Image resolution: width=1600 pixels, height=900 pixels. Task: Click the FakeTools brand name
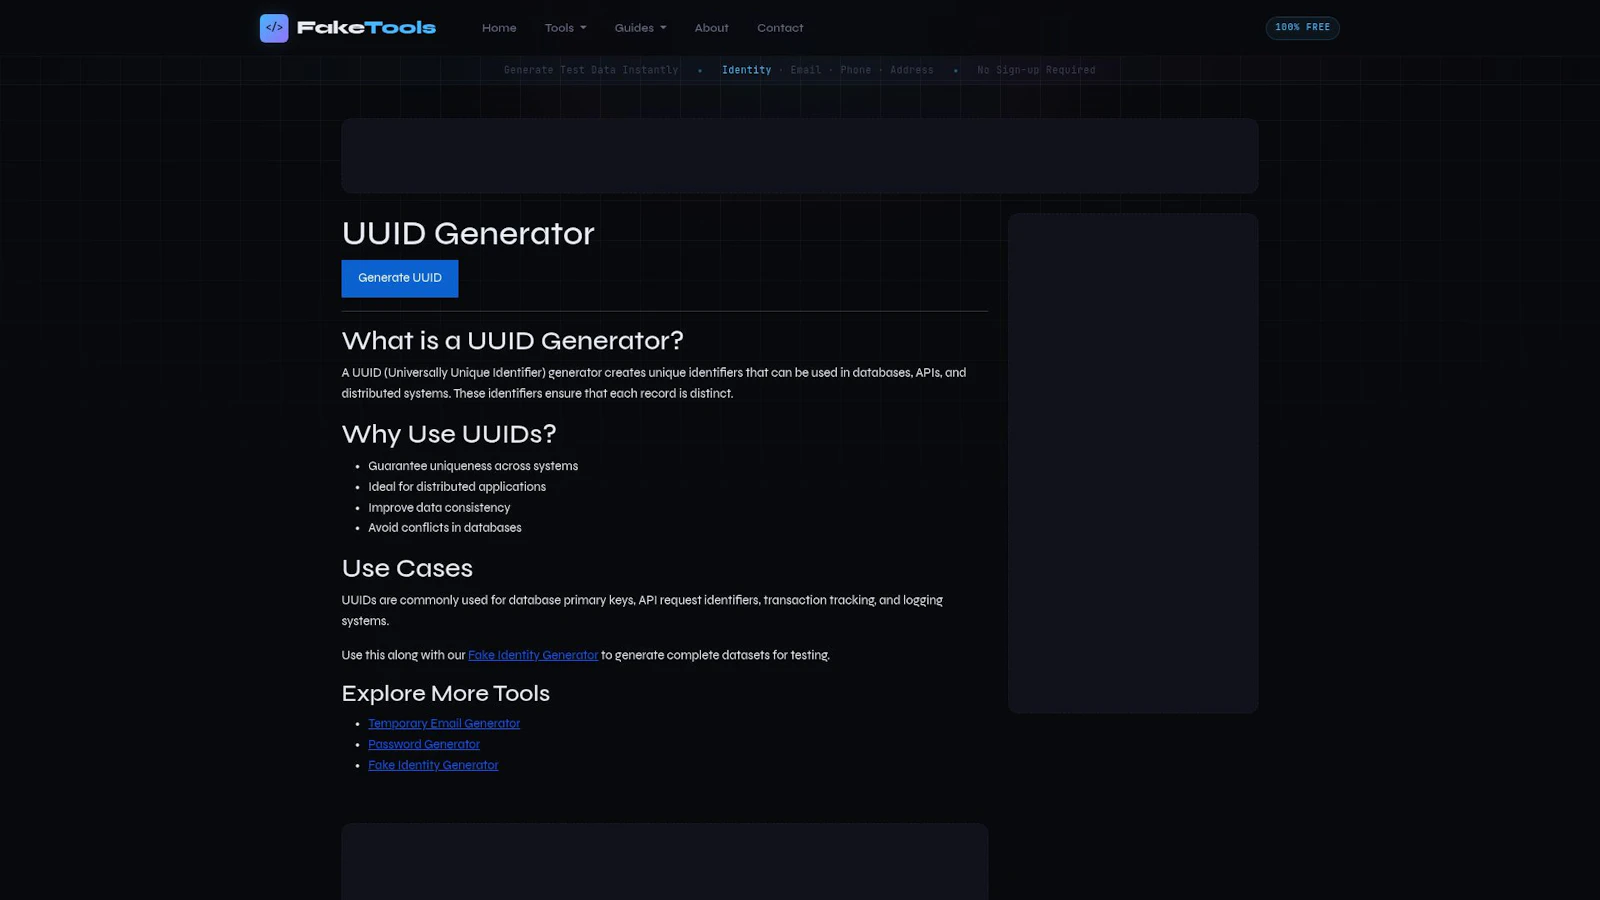tap(366, 28)
